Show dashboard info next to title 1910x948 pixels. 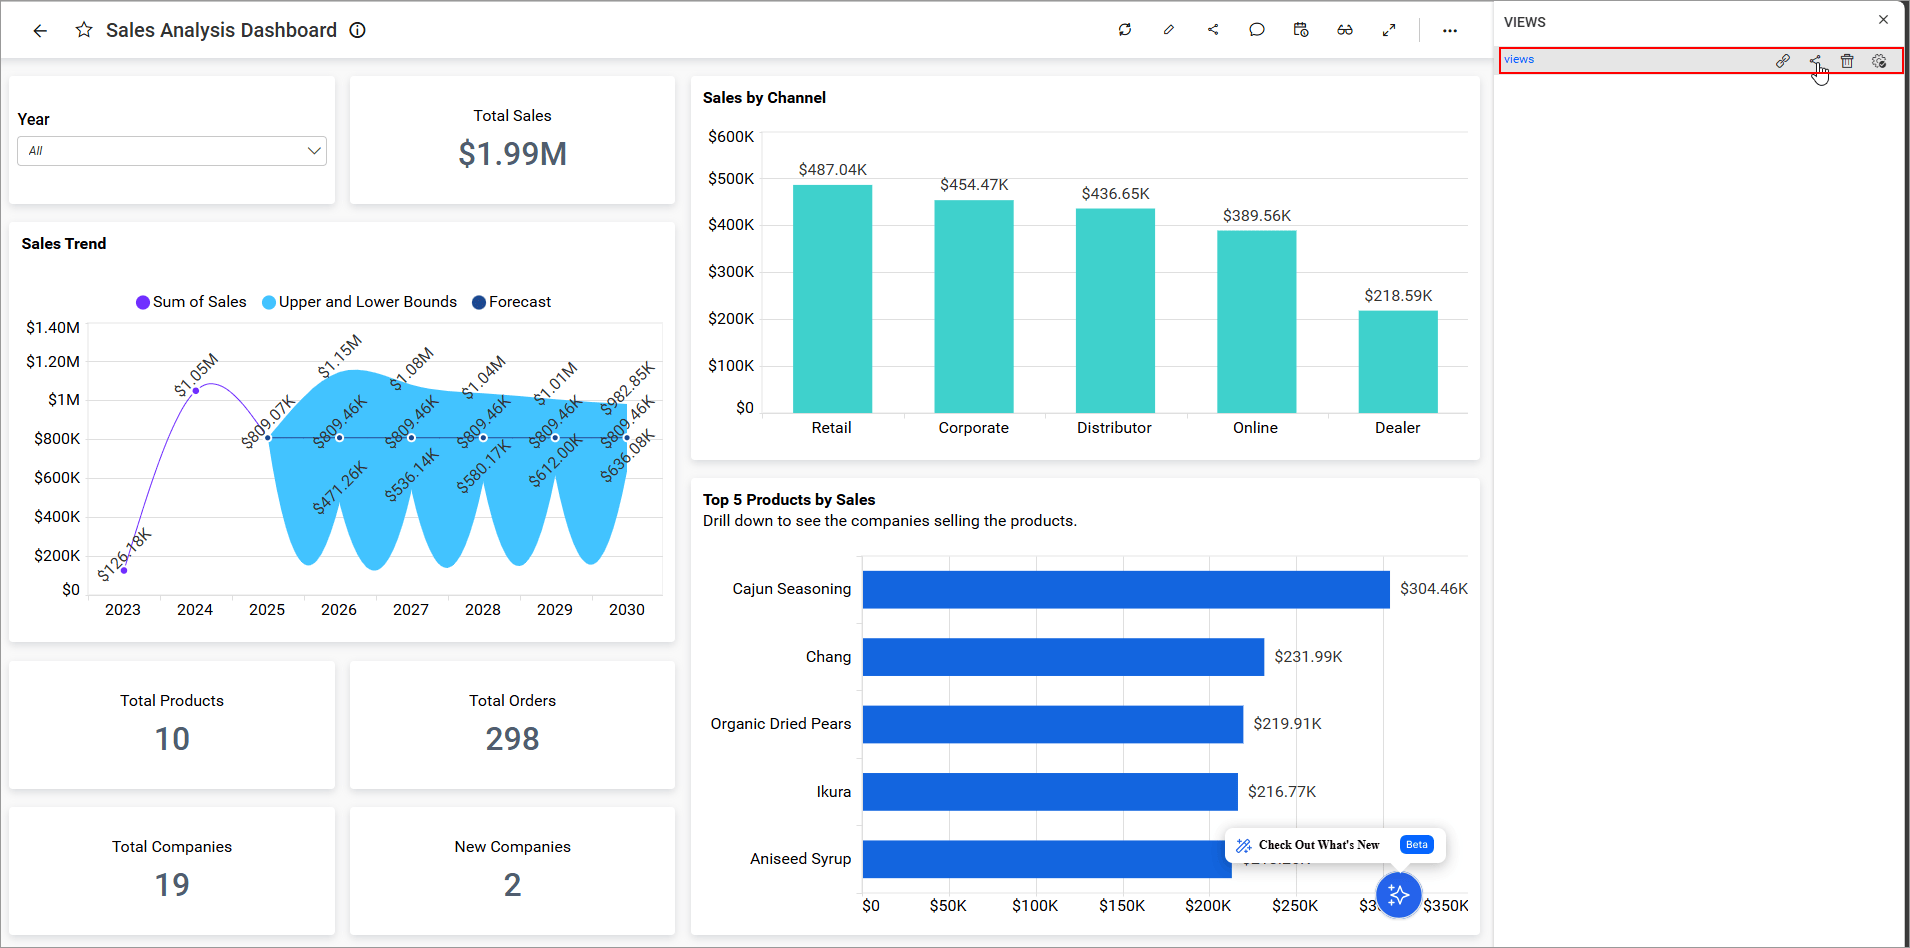(357, 30)
